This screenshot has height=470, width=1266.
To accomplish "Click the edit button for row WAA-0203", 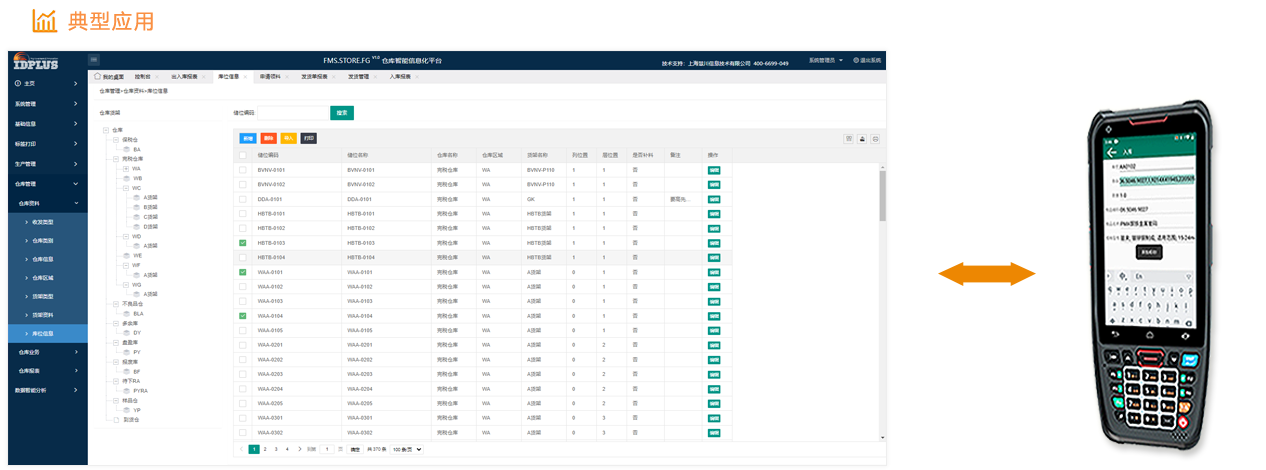I will [714, 374].
